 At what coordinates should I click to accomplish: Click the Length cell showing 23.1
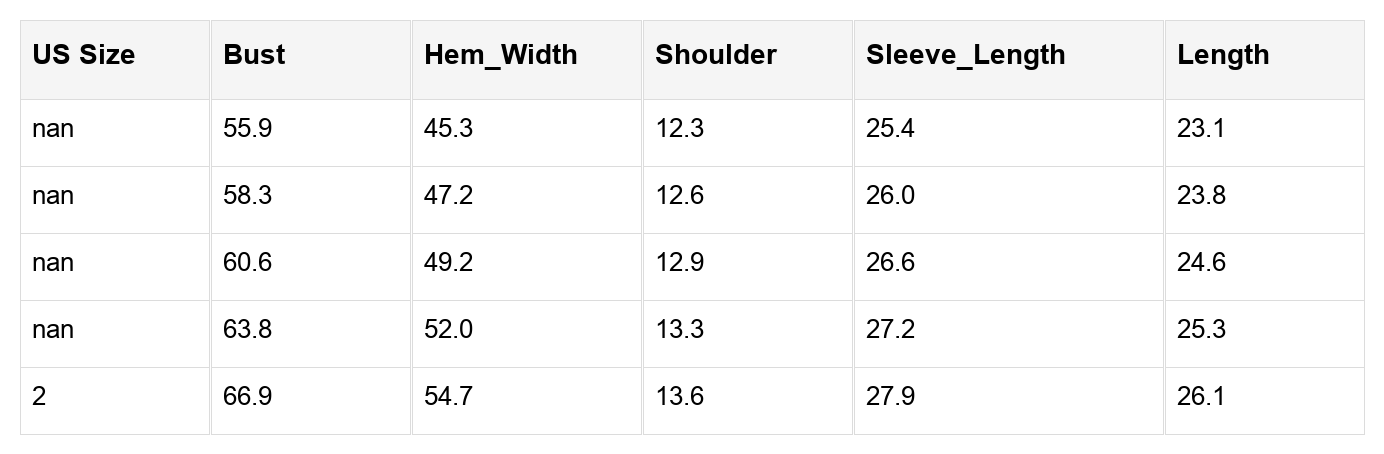click(1201, 129)
